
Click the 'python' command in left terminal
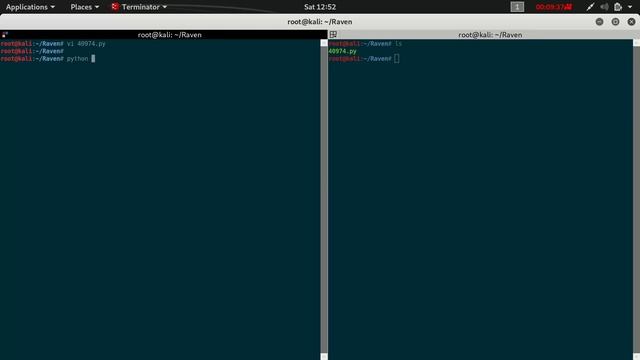(78, 59)
